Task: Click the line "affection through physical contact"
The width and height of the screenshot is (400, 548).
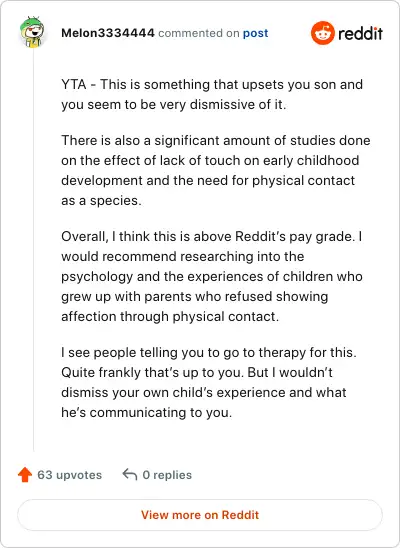Action: 170,317
